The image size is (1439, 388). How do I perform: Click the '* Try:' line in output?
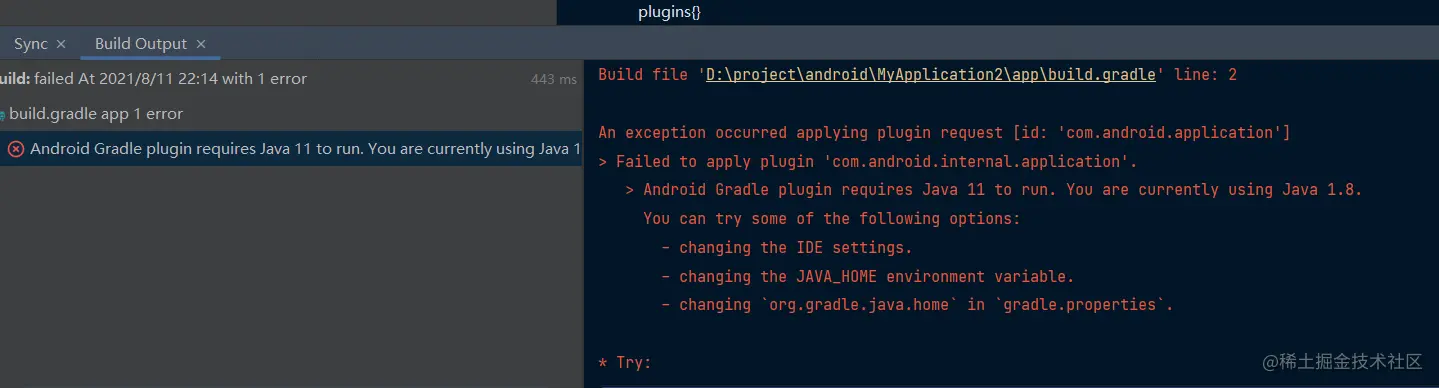[x=625, y=363]
